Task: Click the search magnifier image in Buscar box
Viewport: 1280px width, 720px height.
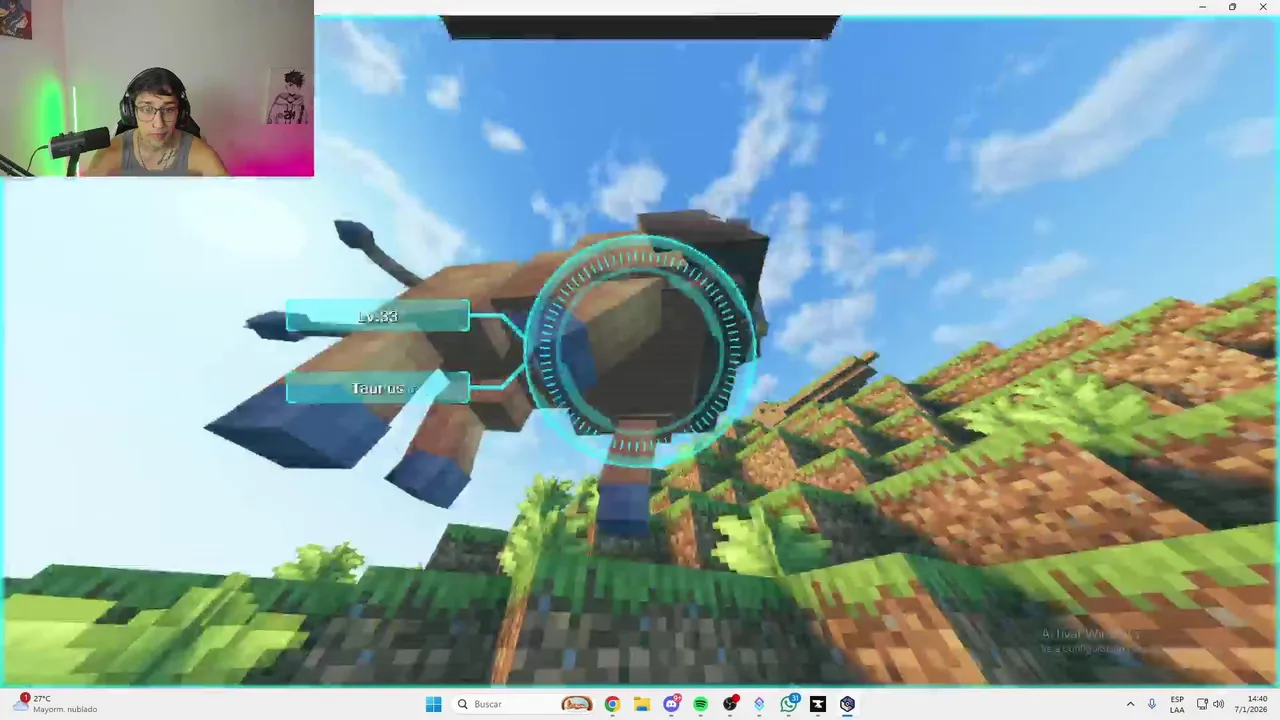Action: [463, 704]
